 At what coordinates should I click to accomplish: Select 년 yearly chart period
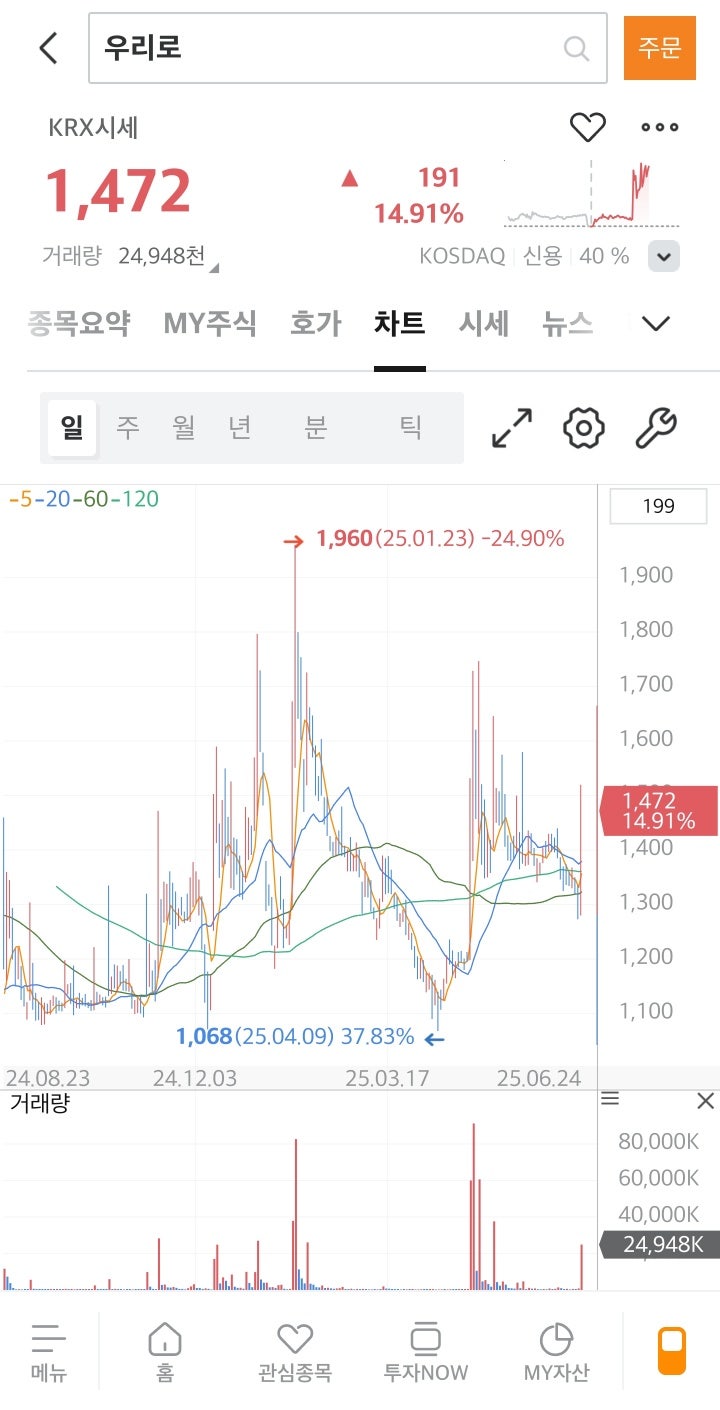[x=240, y=428]
